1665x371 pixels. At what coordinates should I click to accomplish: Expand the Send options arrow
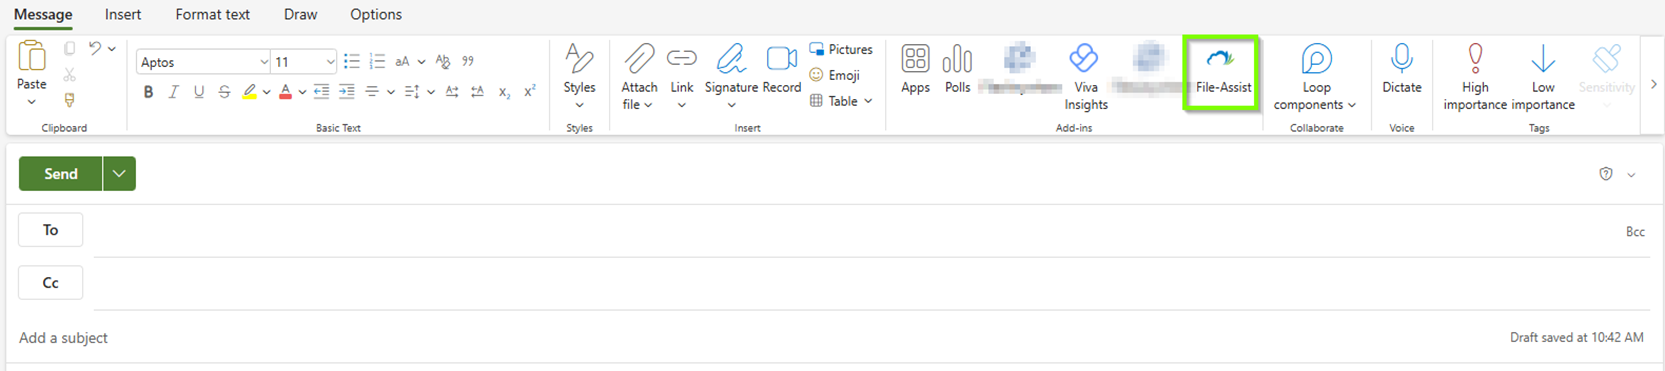[119, 174]
